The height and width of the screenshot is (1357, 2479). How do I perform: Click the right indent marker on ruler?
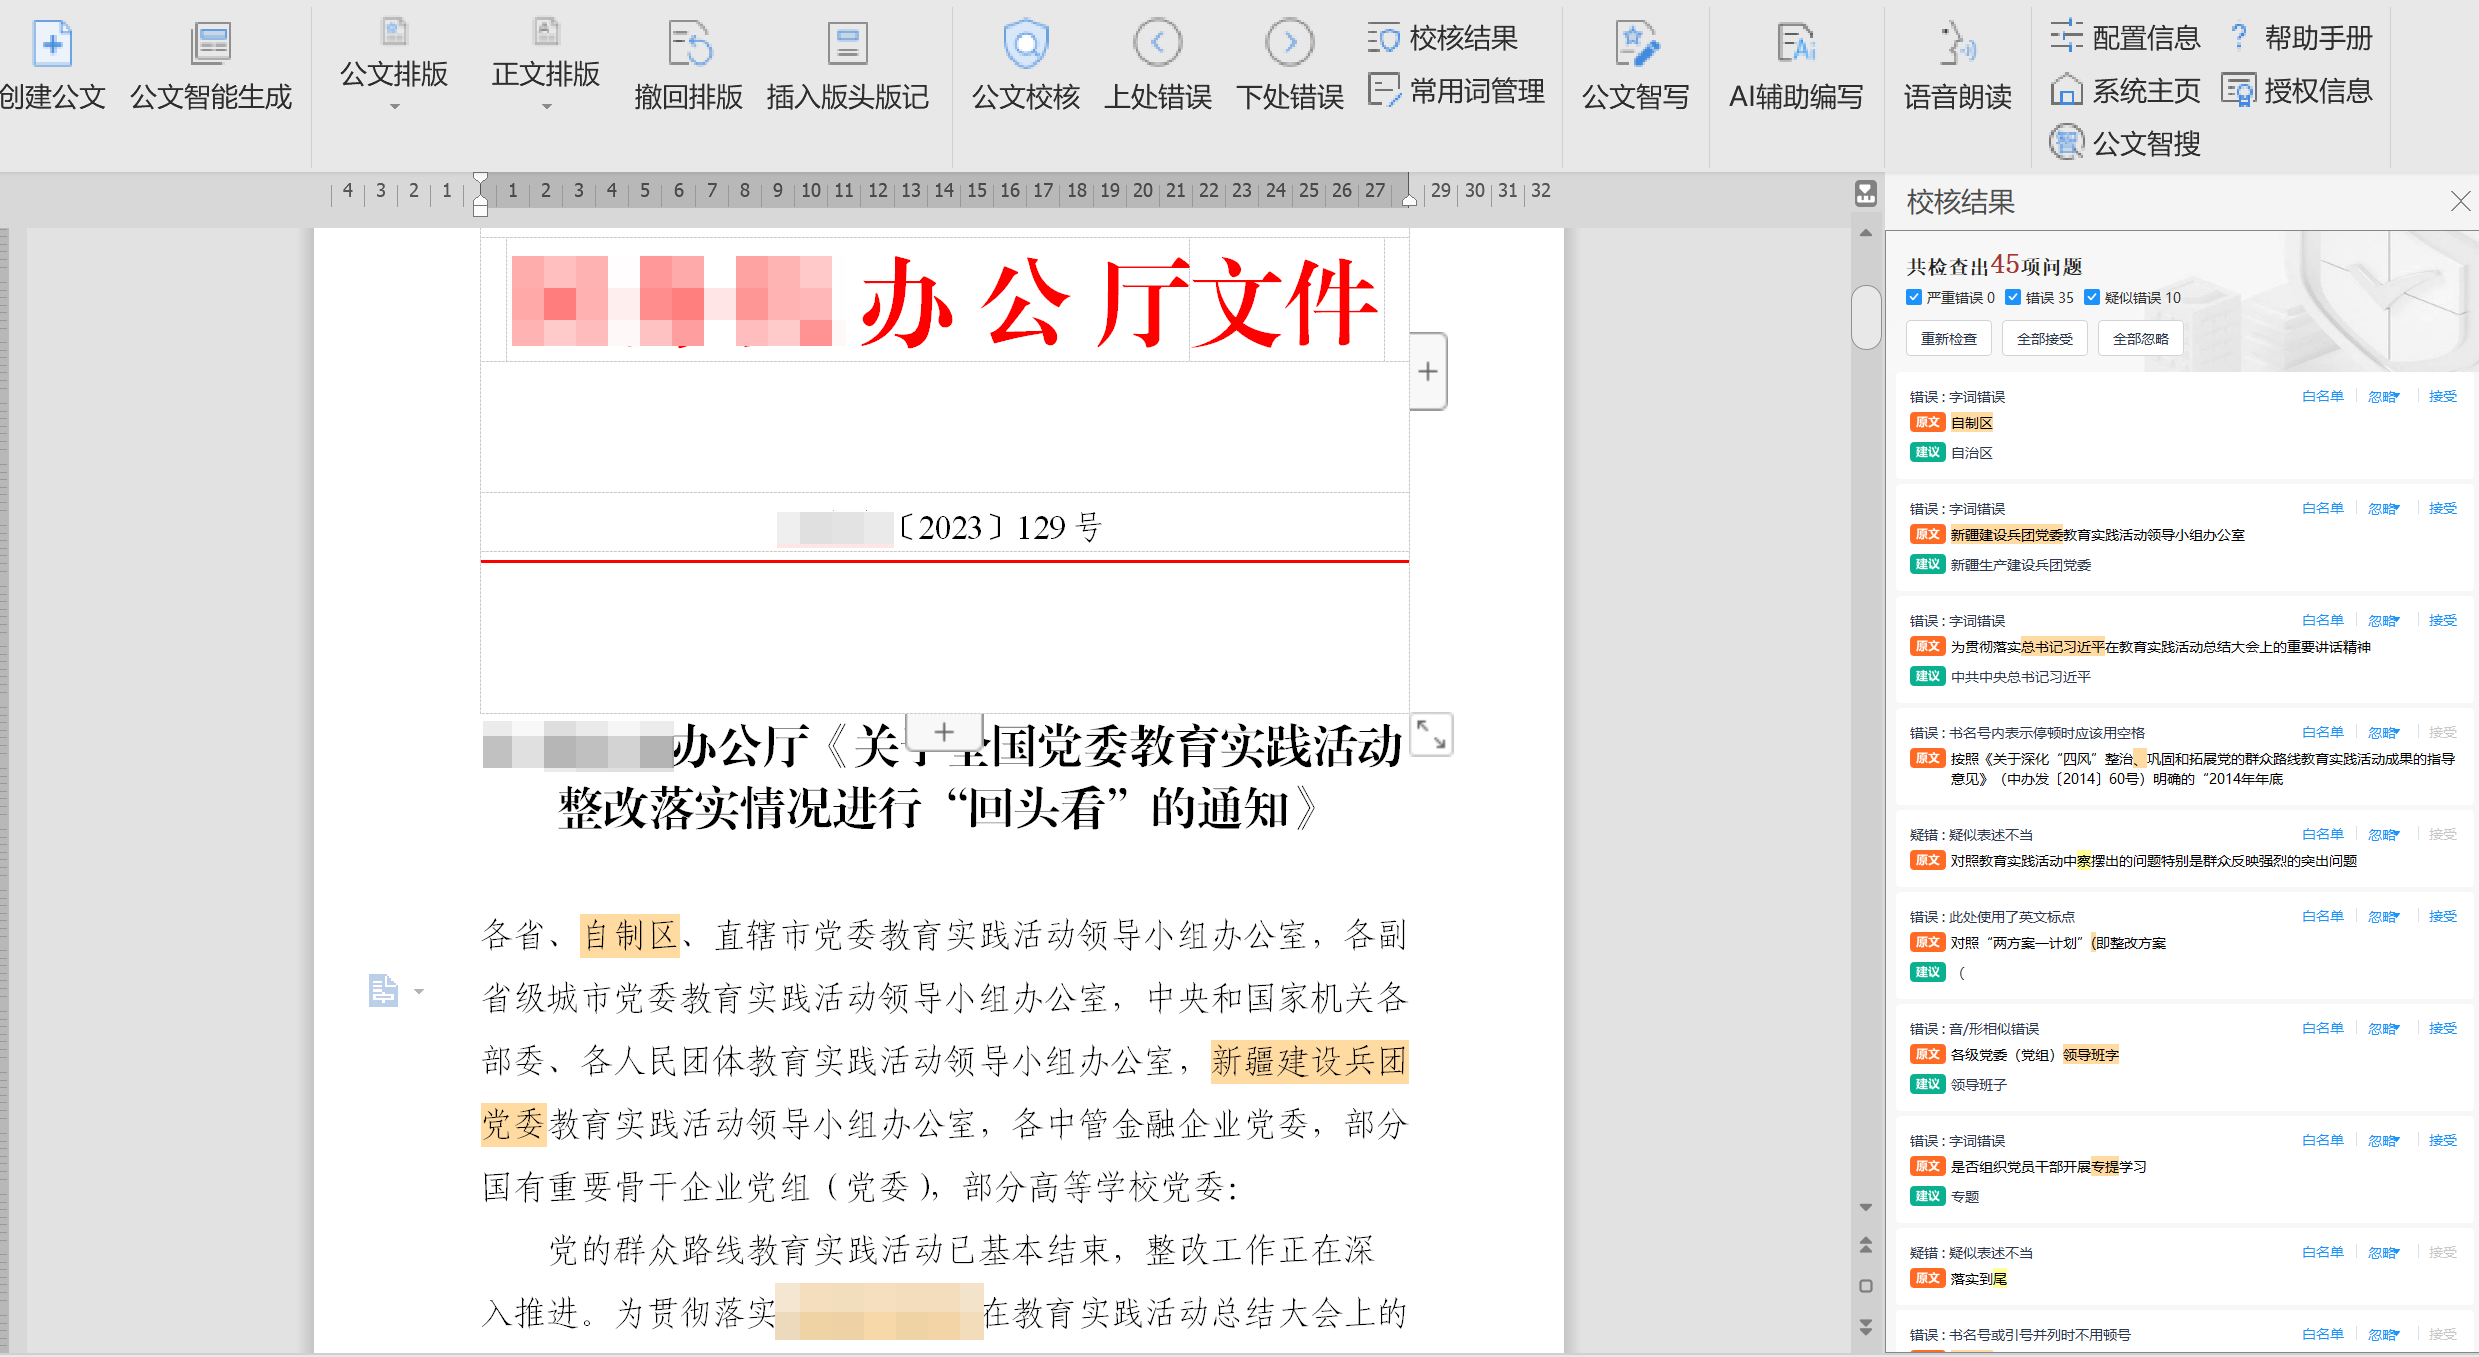(x=1409, y=199)
